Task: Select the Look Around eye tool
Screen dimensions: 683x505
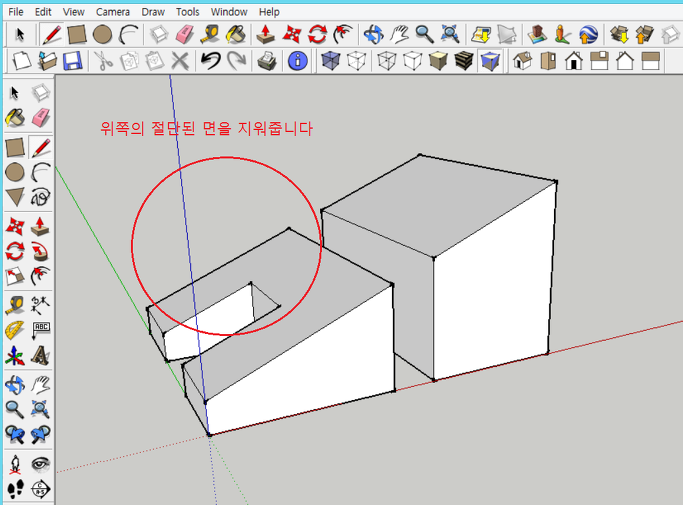Action: pos(41,464)
